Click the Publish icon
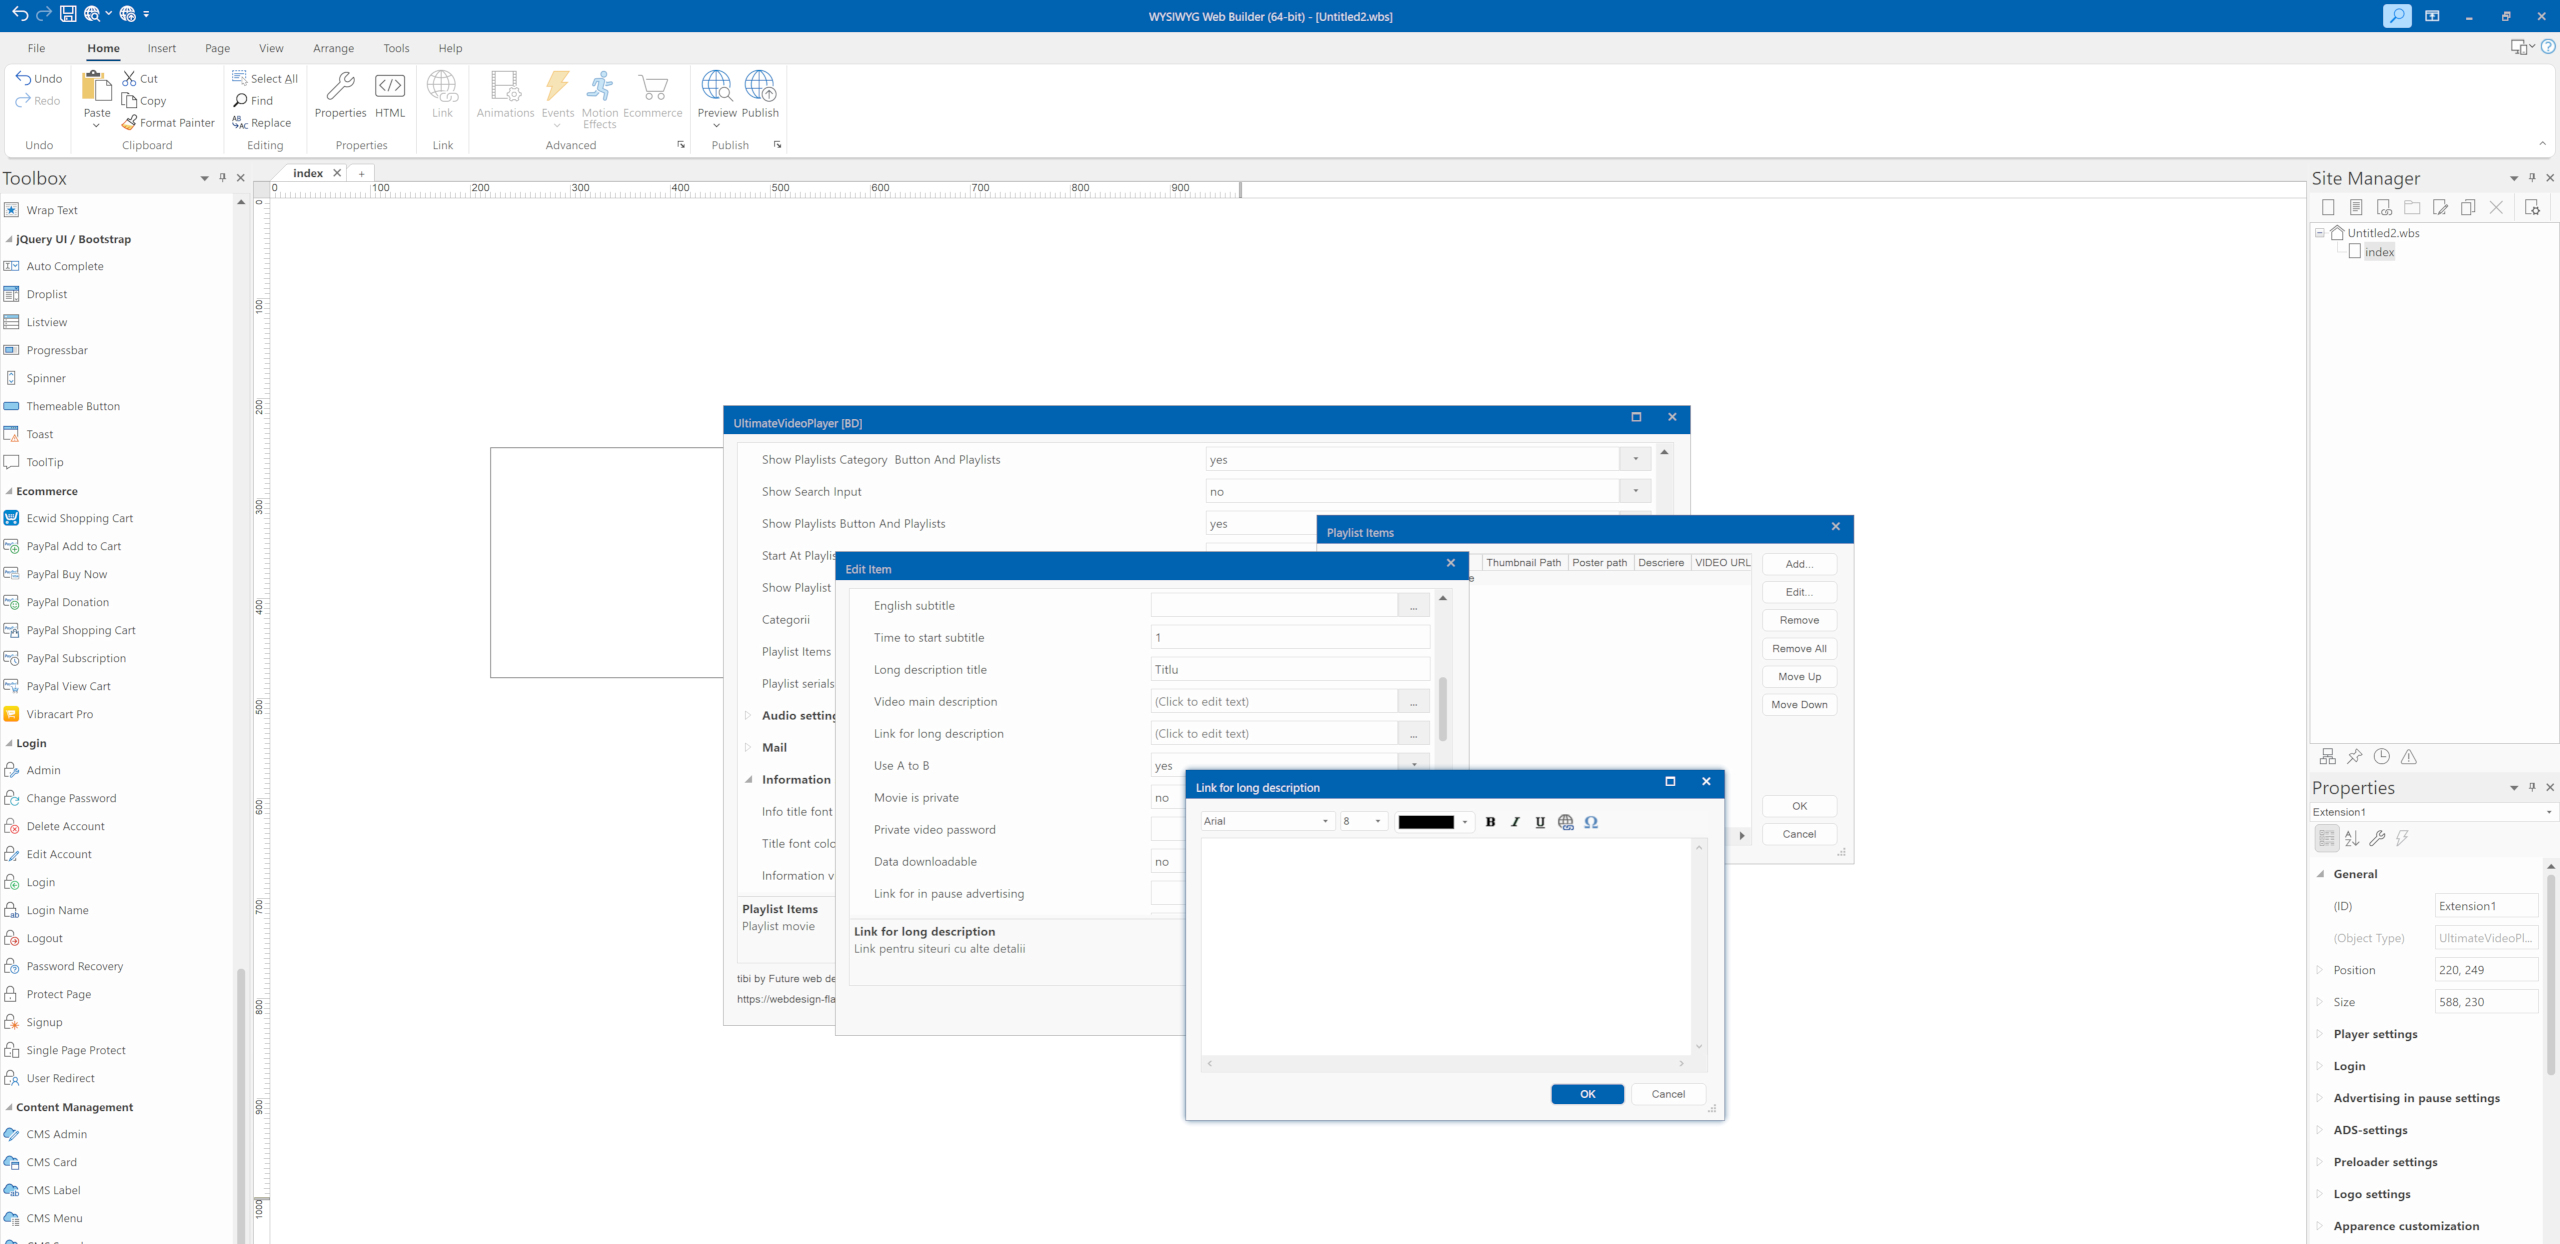Screen dimensions: 2560x1244 click(x=760, y=95)
